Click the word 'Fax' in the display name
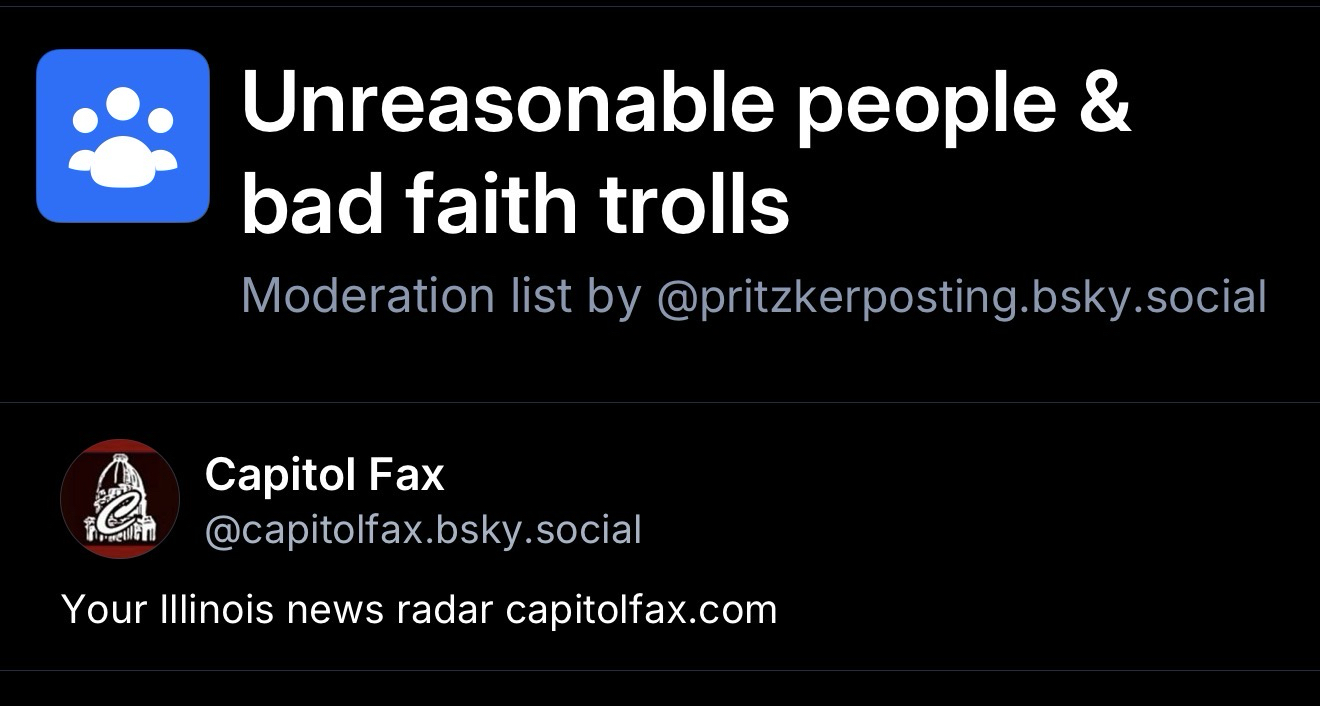The width and height of the screenshot is (1320, 706). [406, 474]
